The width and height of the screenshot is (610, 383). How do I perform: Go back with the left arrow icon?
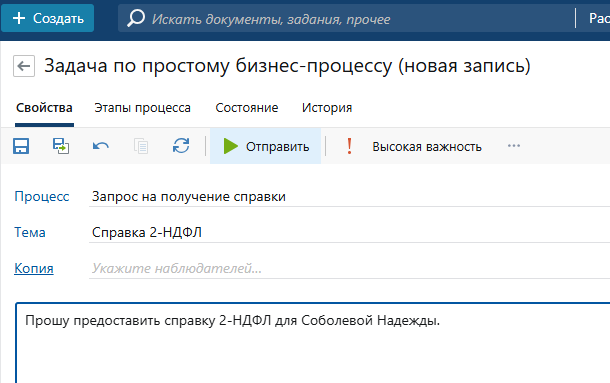[24, 66]
